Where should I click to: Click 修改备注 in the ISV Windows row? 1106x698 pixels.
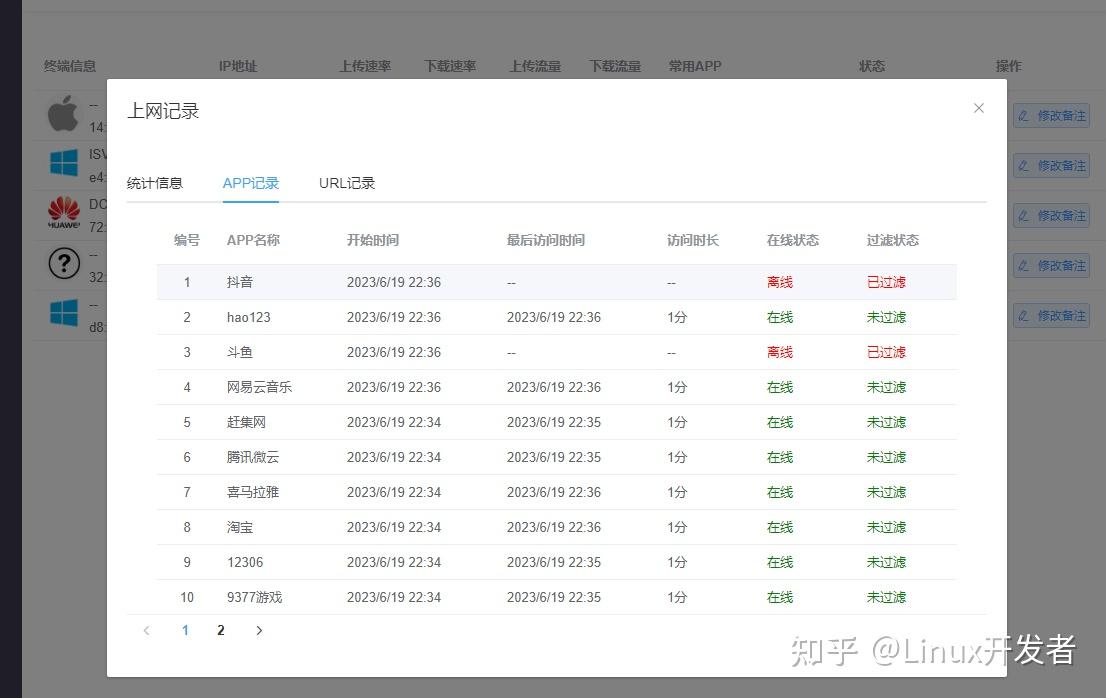[x=1052, y=166]
